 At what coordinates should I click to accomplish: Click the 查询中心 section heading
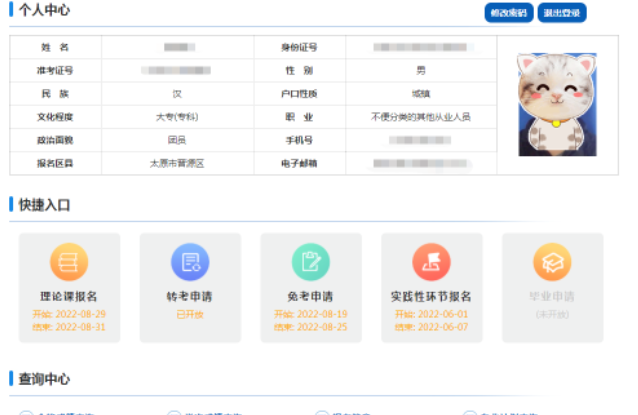(44, 379)
